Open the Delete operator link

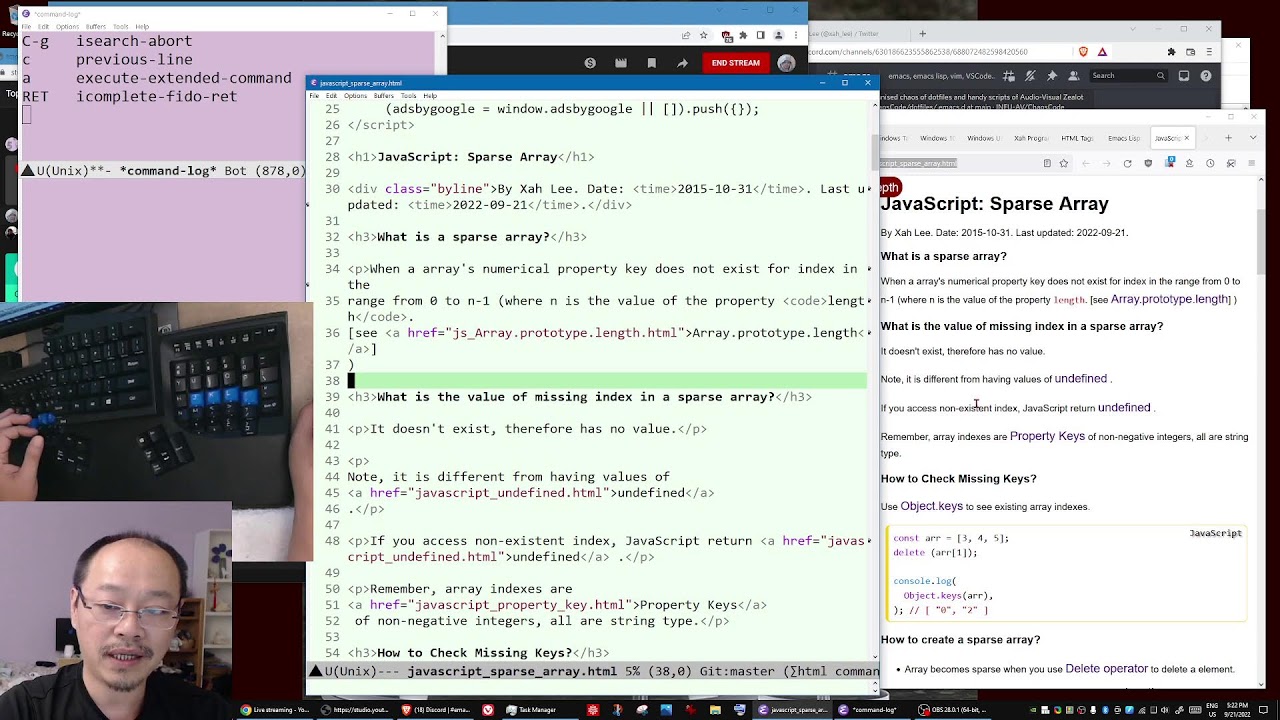(1107, 669)
